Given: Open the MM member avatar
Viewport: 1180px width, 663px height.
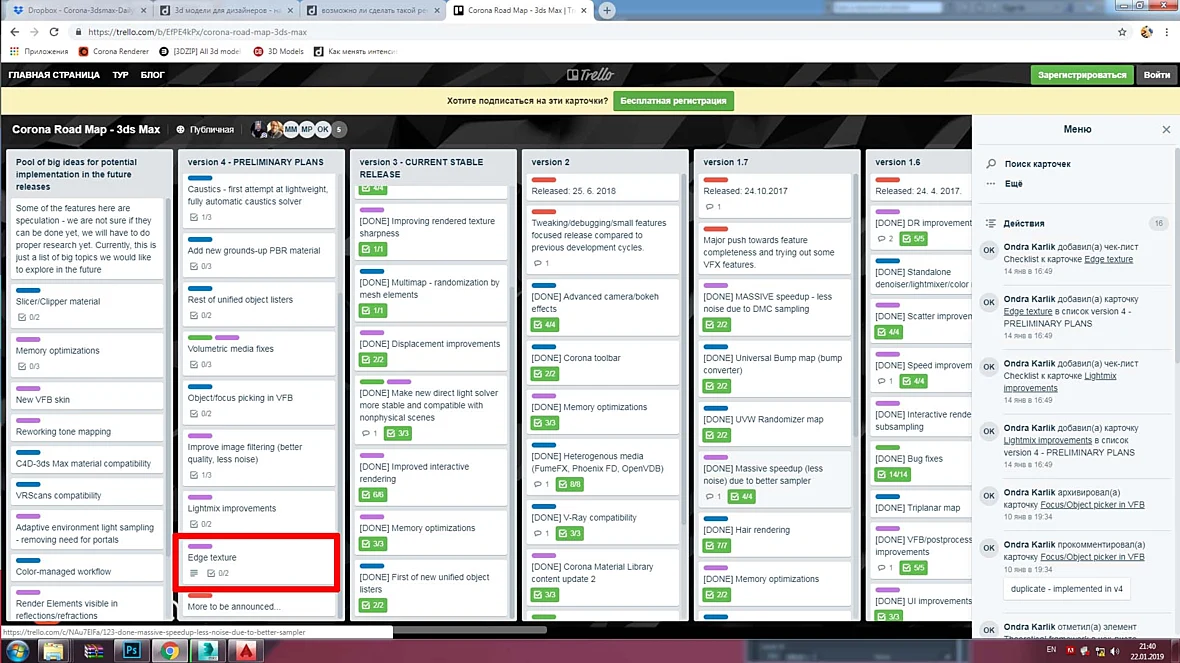Looking at the screenshot, I should (290, 129).
